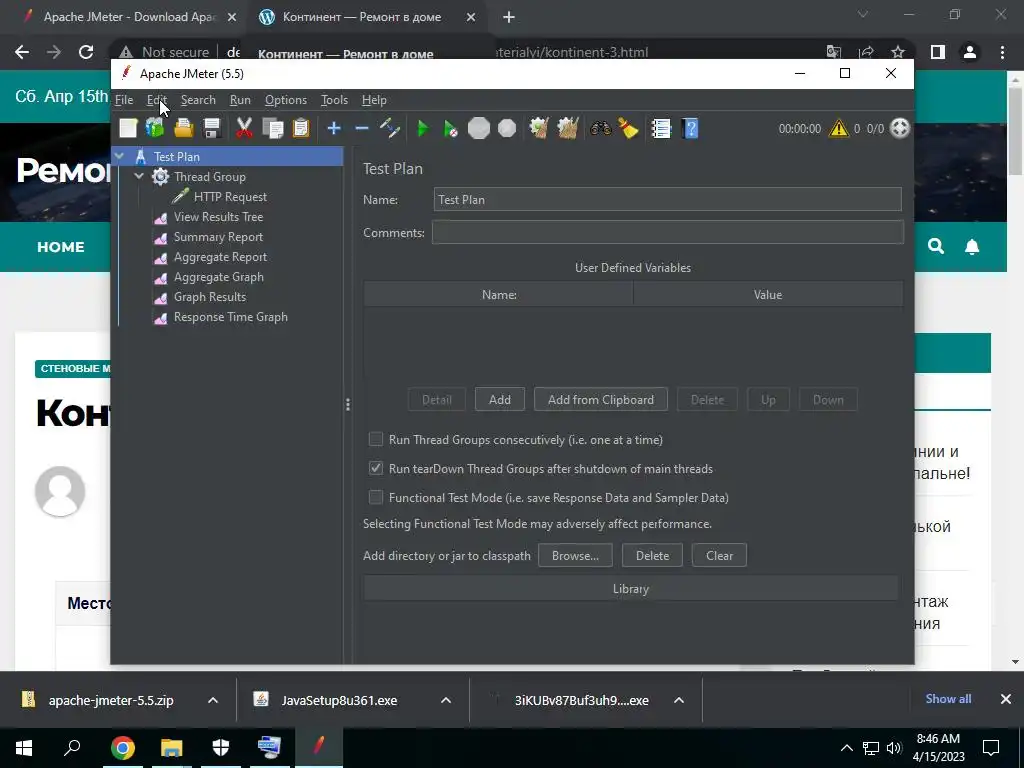Click the Reset Search broom icon
Image resolution: width=1024 pixels, height=768 pixels.
coord(628,128)
